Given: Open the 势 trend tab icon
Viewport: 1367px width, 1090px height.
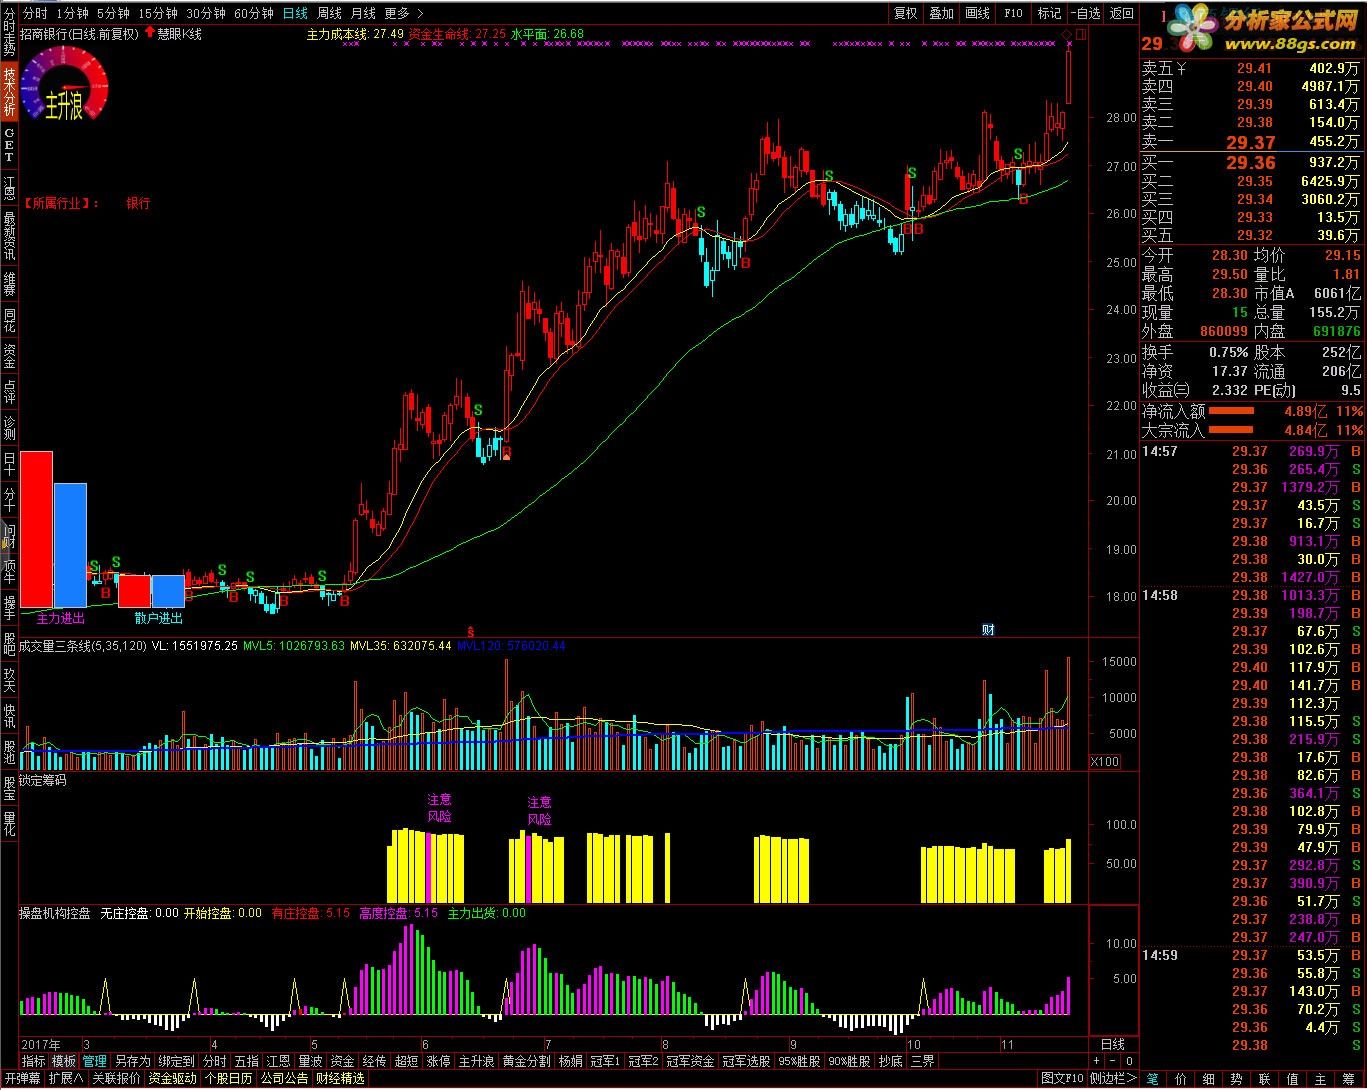Looking at the screenshot, I should pos(1237,1079).
